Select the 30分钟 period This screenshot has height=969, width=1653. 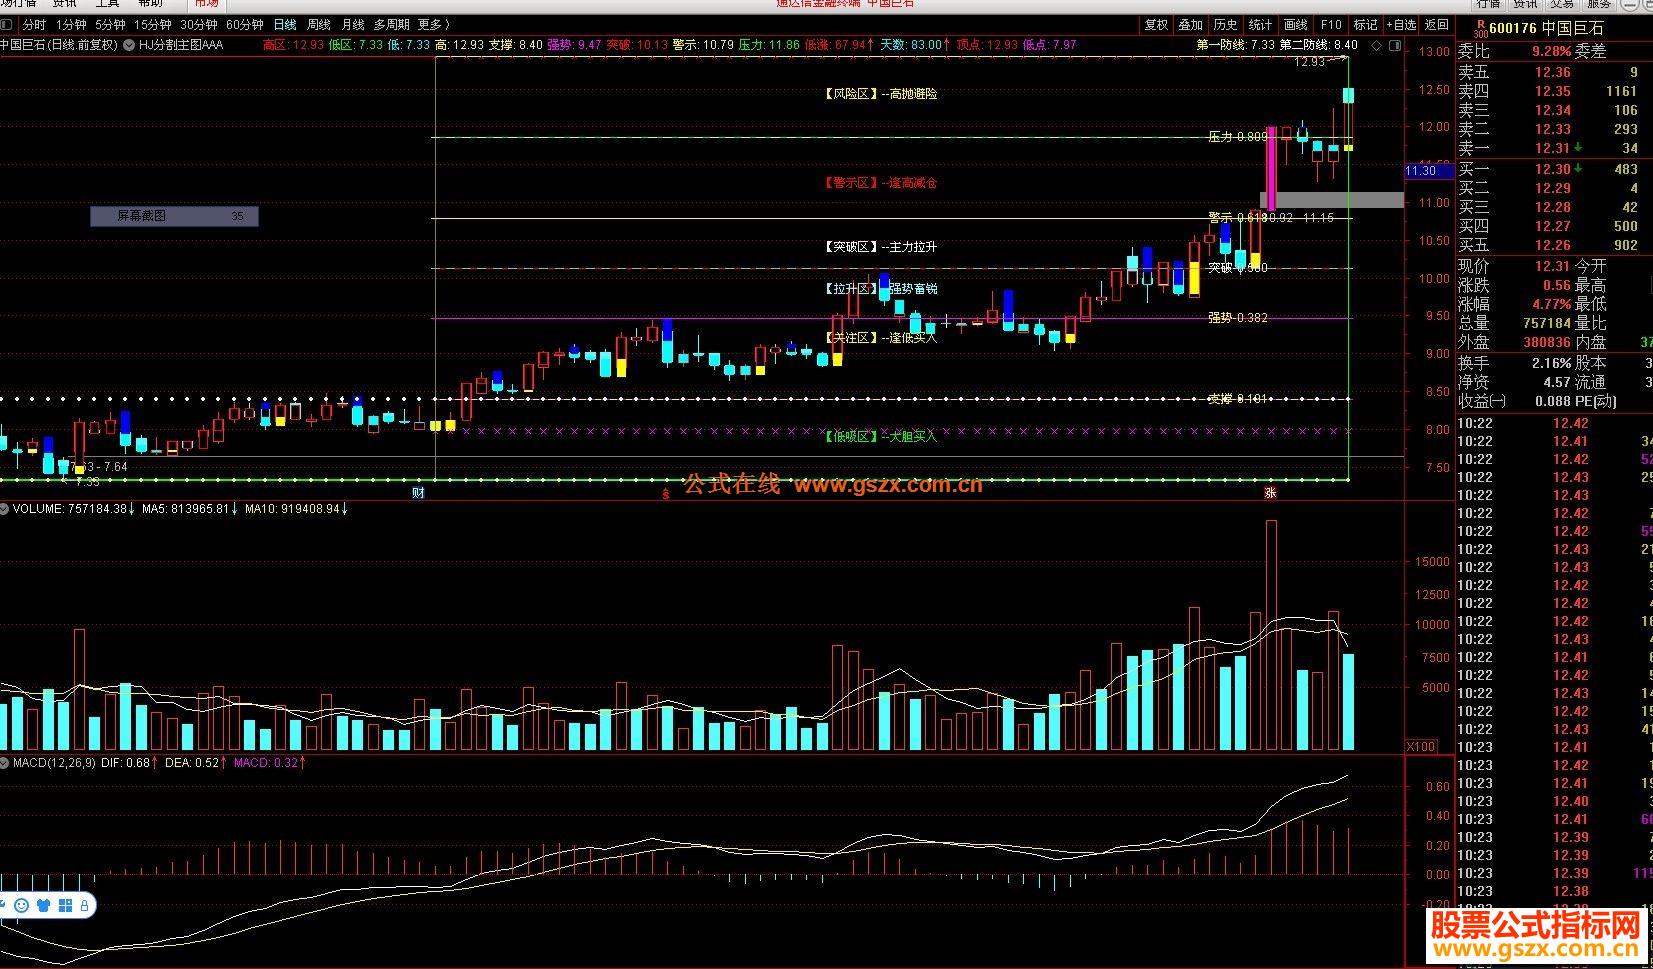pyautogui.click(x=199, y=25)
